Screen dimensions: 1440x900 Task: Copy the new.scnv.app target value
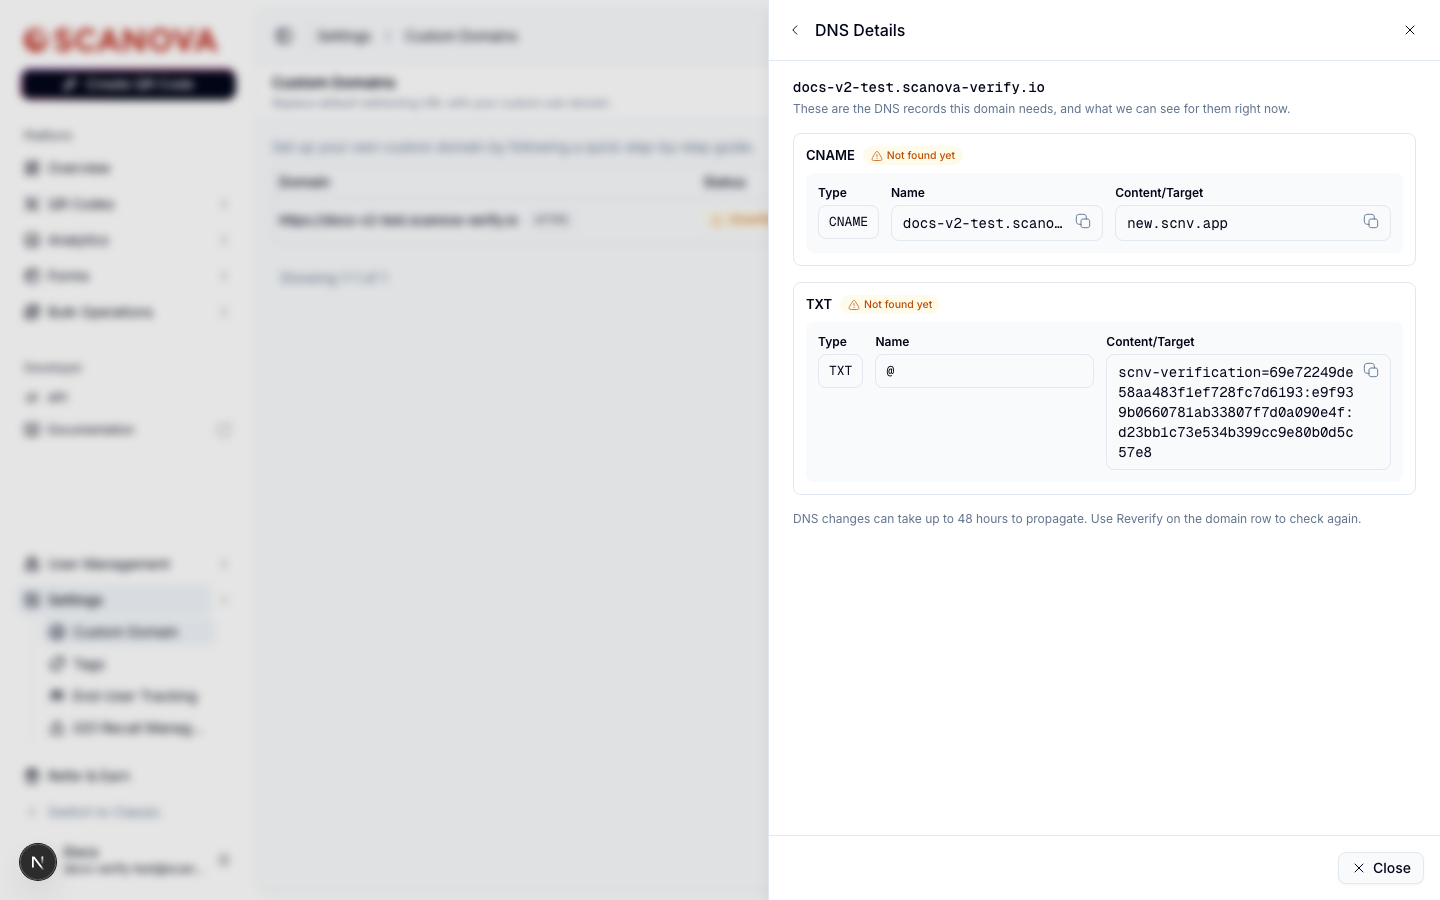pyautogui.click(x=1371, y=221)
